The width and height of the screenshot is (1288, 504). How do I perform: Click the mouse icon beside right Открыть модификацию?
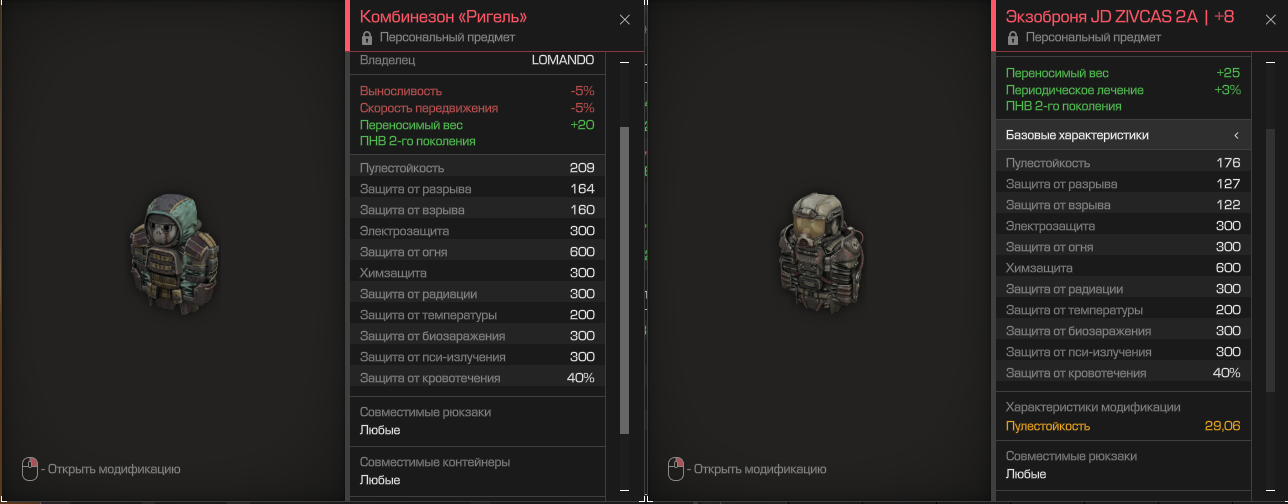676,468
